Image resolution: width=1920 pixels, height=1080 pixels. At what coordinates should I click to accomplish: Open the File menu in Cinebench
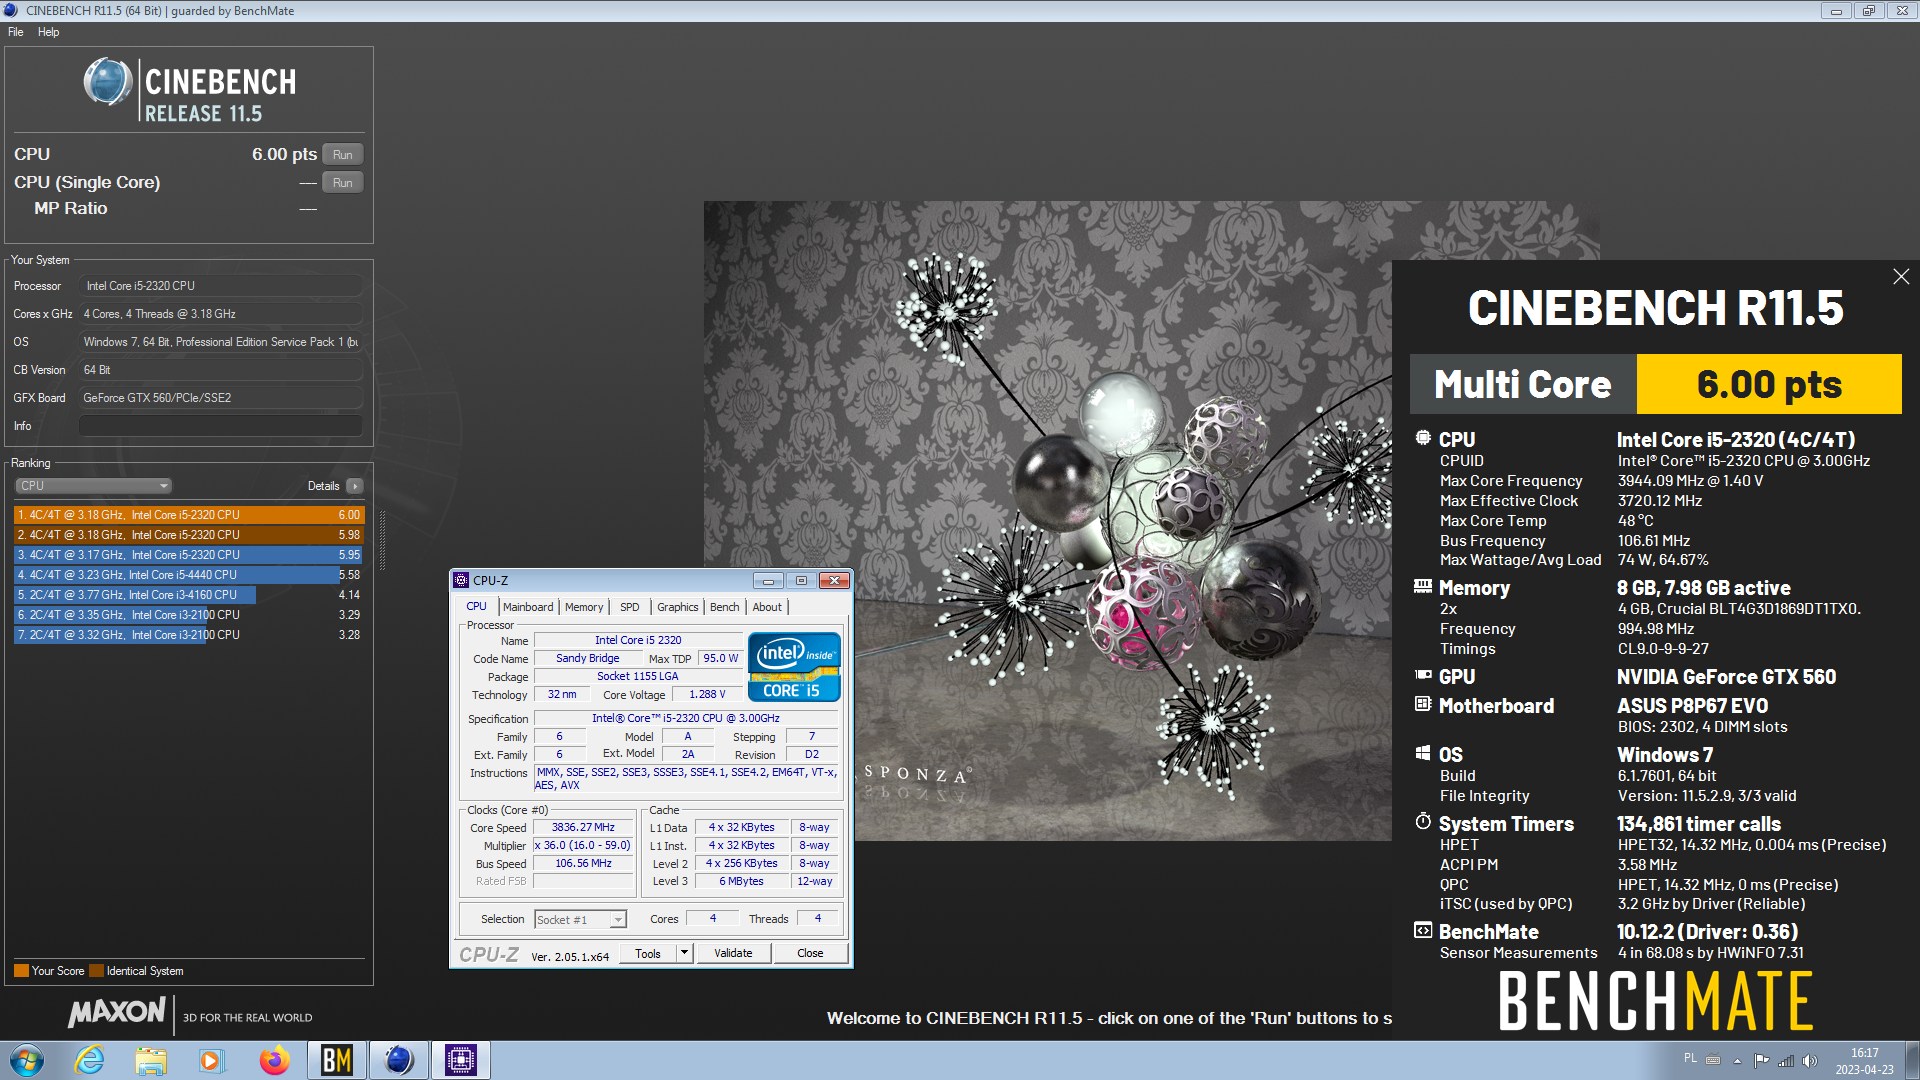16,32
